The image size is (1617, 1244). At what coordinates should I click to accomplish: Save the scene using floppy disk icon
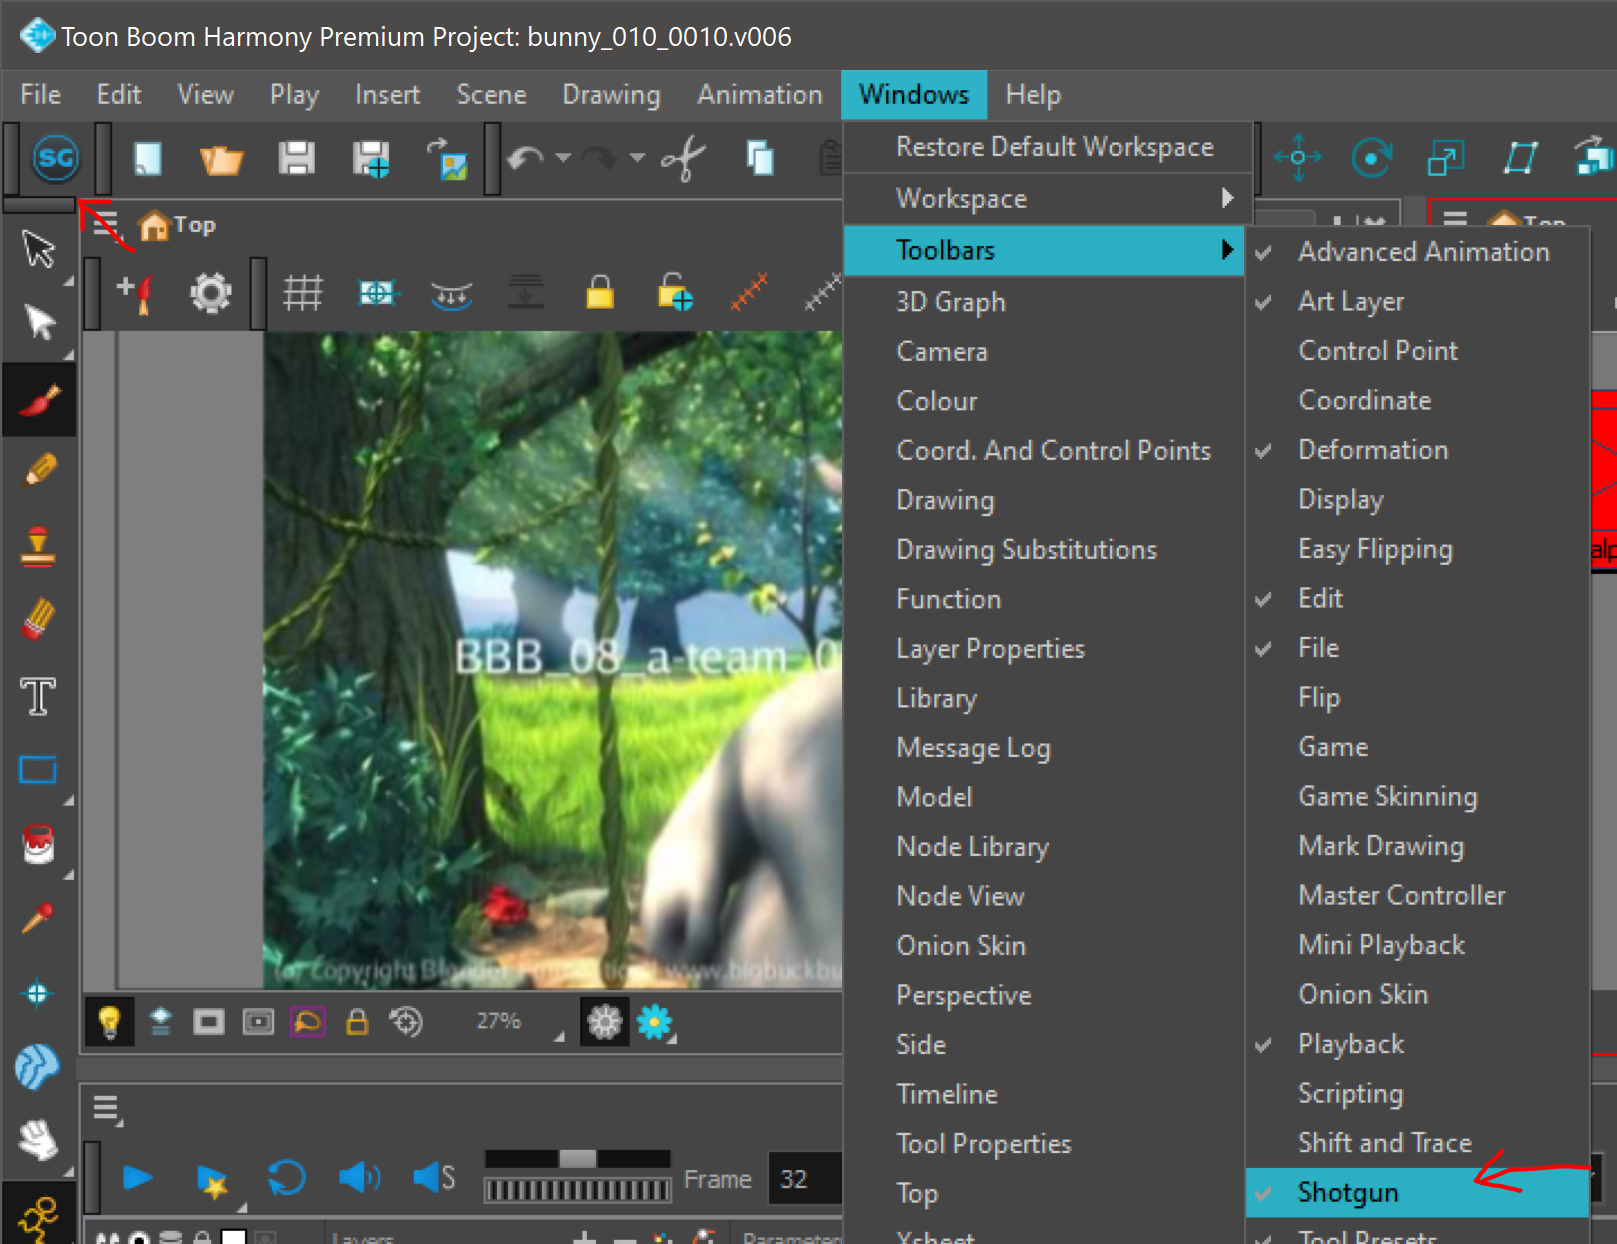coord(296,158)
